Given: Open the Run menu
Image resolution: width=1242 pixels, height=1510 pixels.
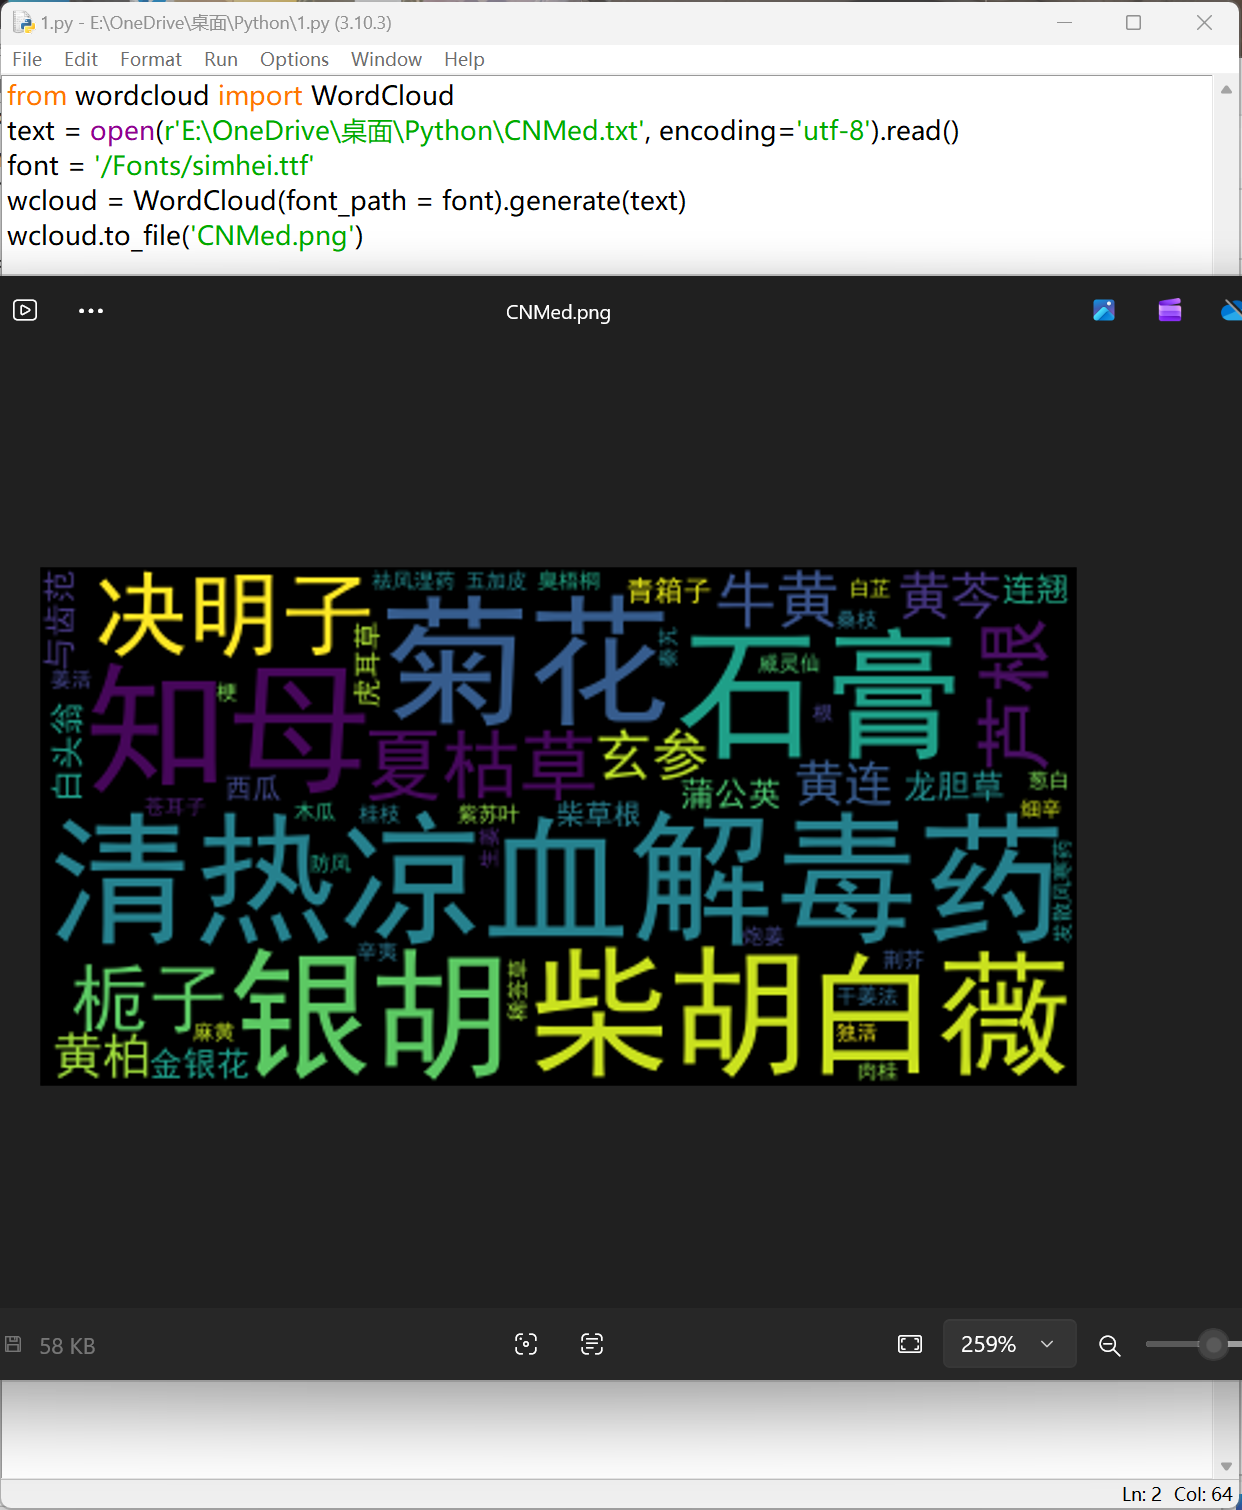Looking at the screenshot, I should [x=221, y=59].
